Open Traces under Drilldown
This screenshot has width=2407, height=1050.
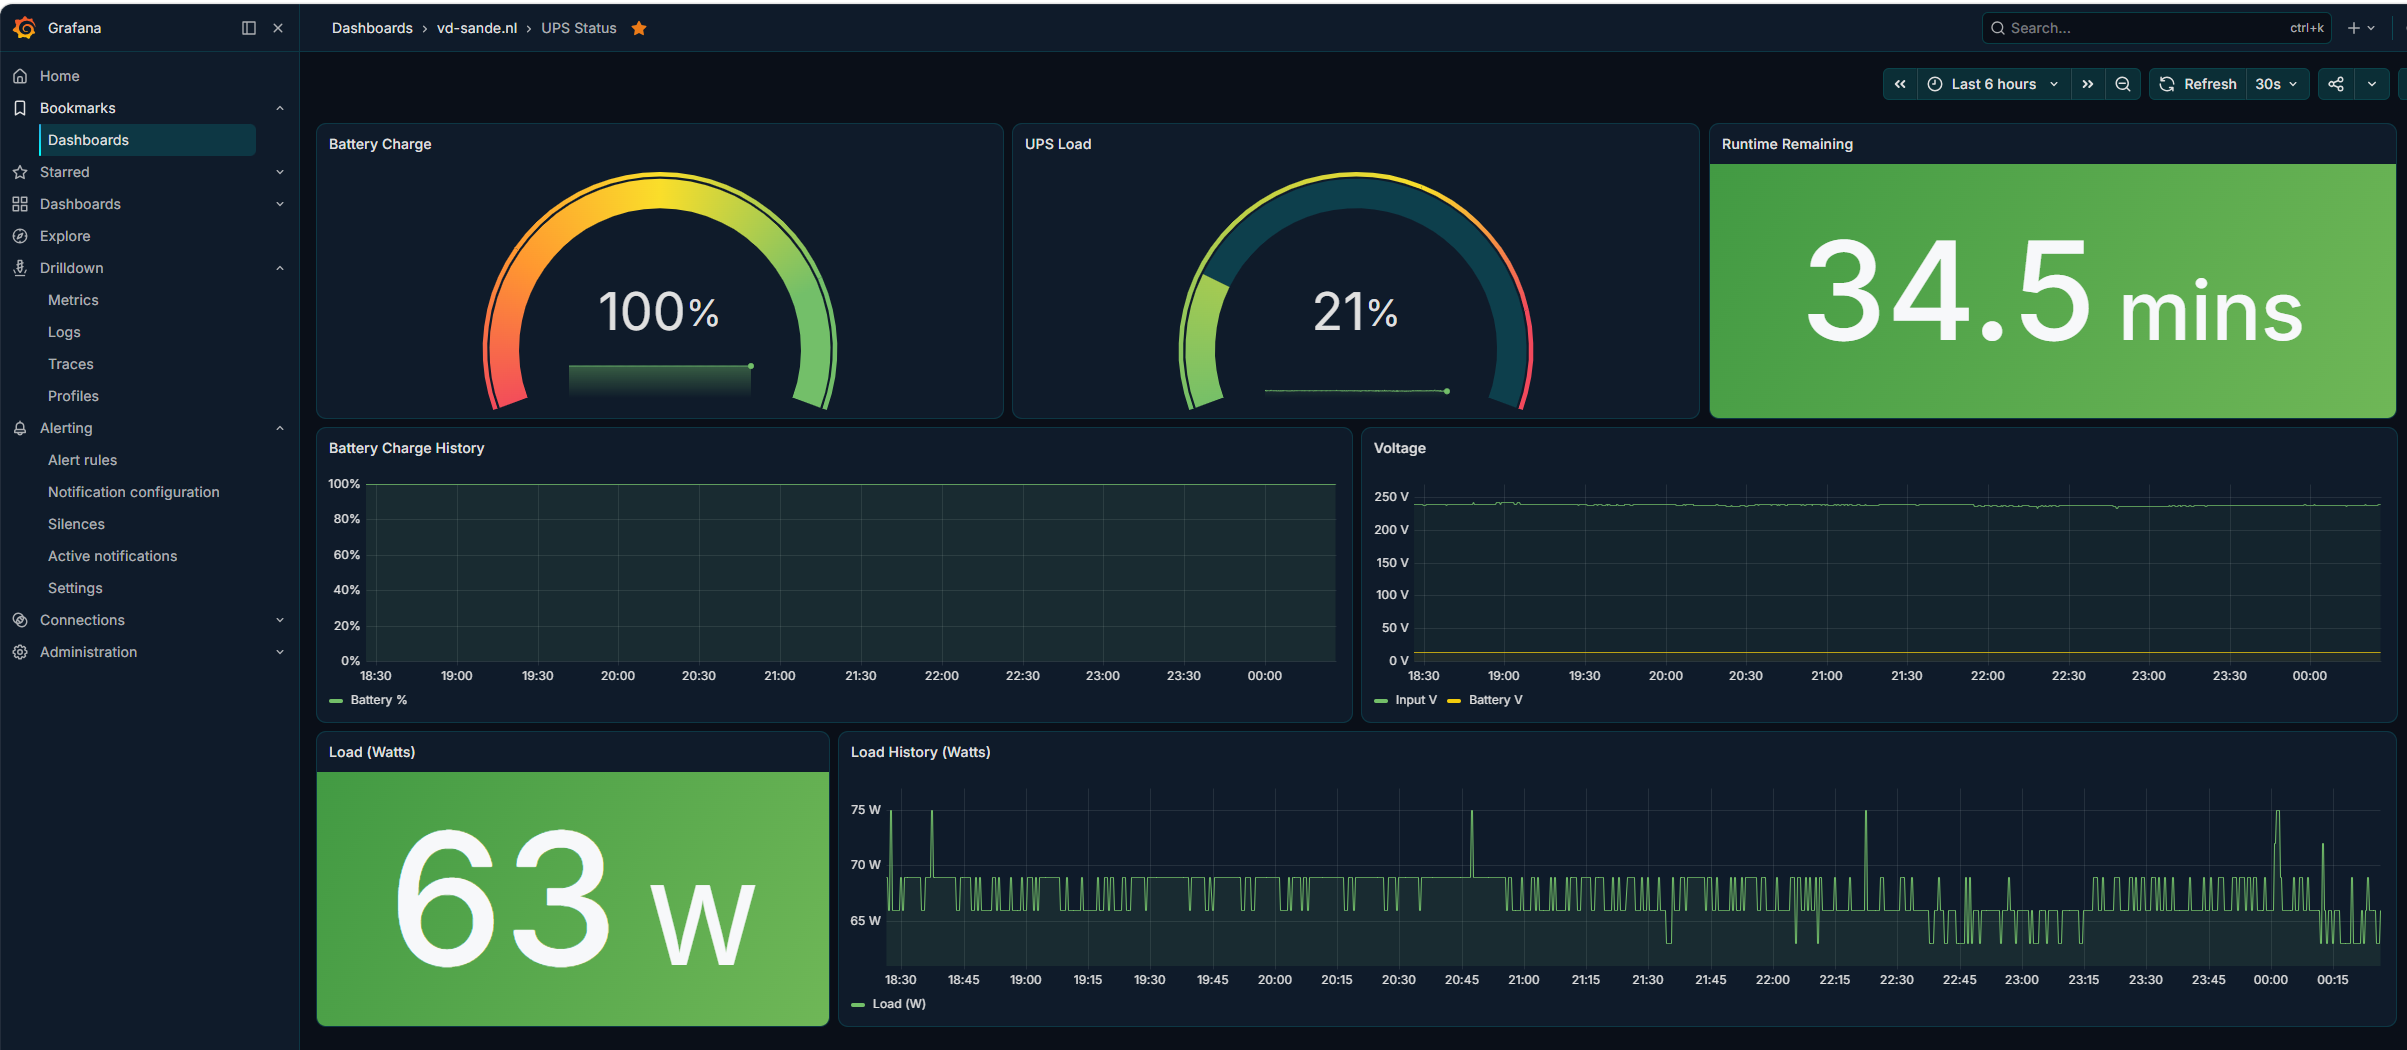point(70,364)
